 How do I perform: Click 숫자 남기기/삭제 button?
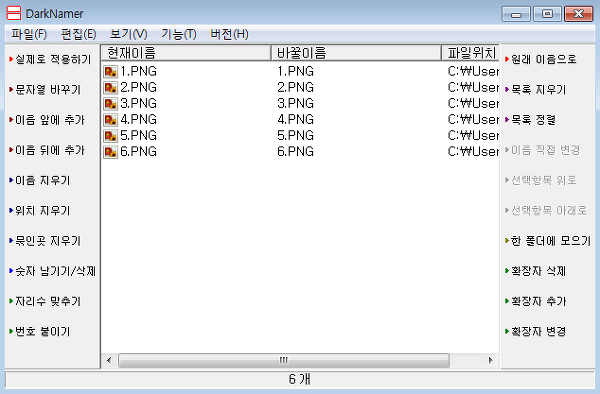[52, 271]
